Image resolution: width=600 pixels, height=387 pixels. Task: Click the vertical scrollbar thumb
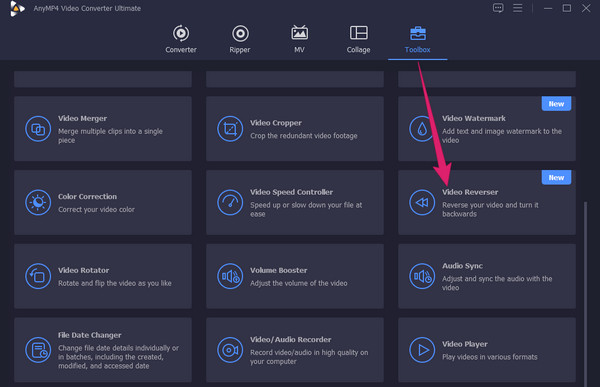[585, 294]
